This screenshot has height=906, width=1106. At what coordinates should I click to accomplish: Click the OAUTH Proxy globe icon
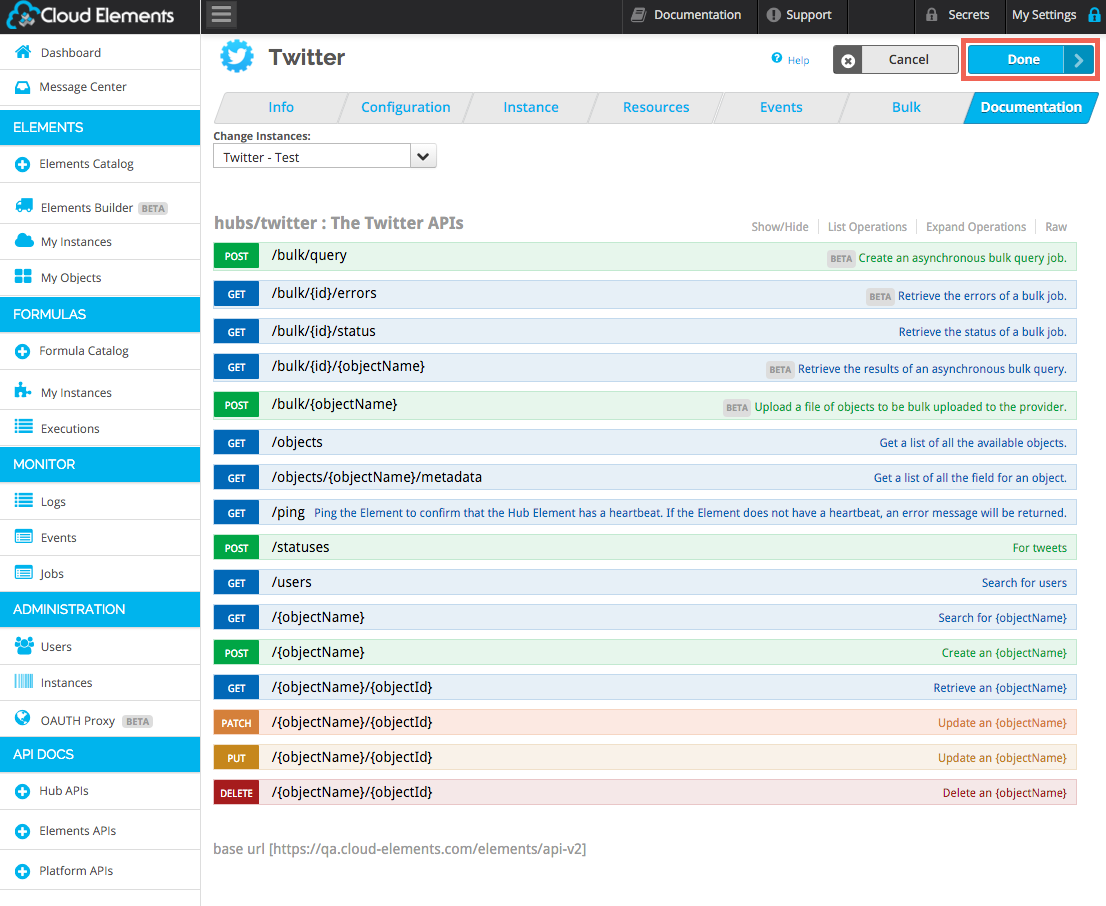click(23, 718)
